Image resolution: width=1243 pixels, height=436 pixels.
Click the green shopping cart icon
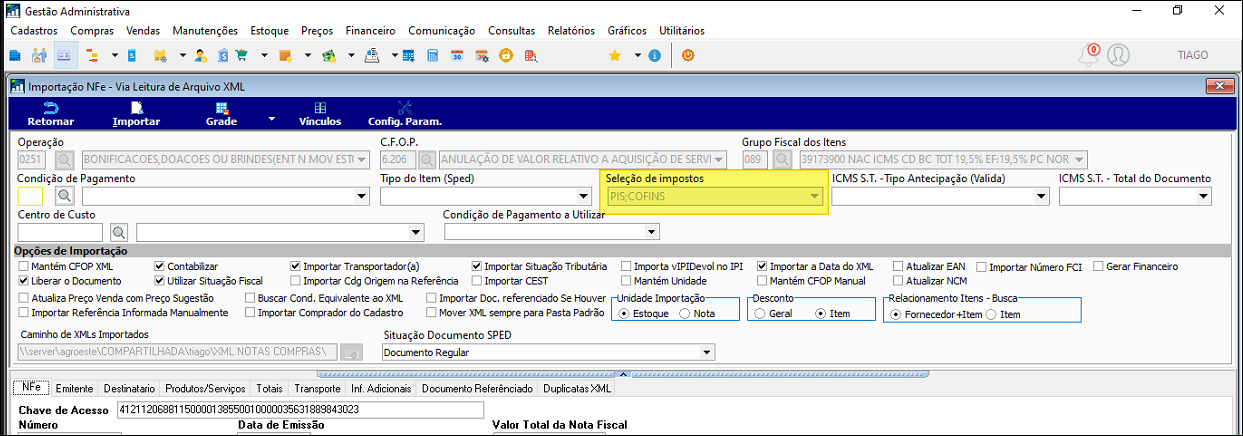[242, 55]
